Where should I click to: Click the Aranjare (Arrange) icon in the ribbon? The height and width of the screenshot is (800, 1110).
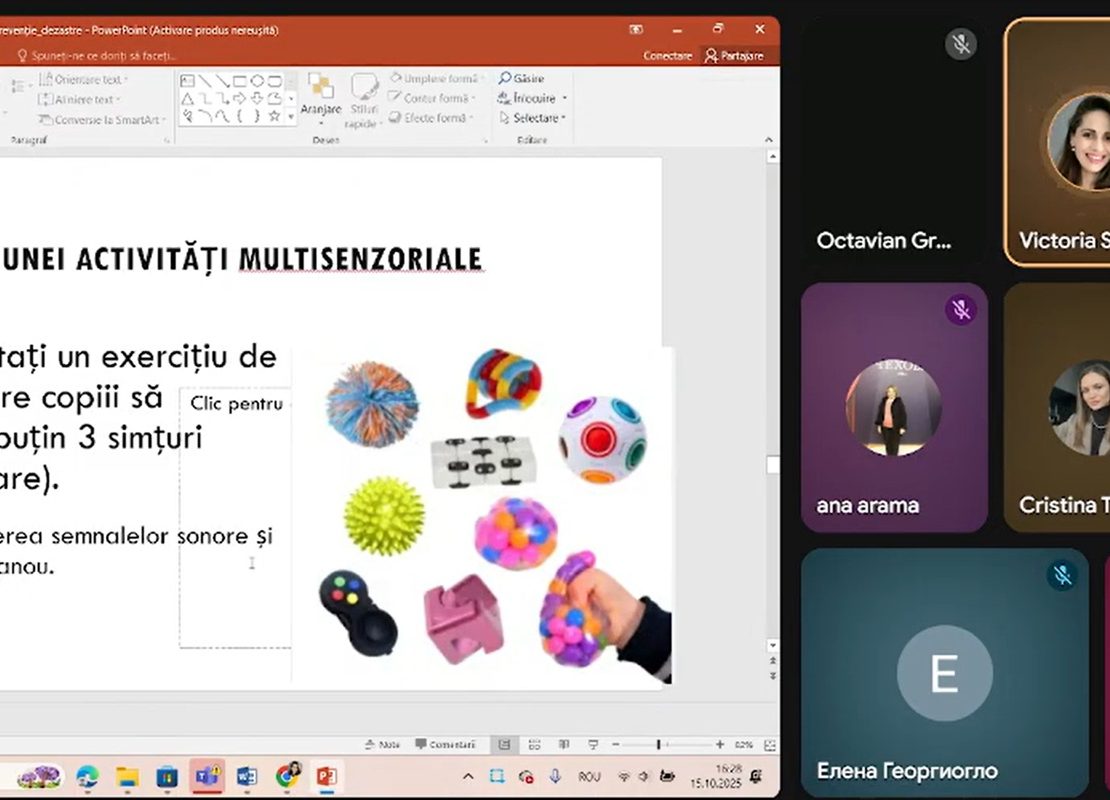[321, 91]
